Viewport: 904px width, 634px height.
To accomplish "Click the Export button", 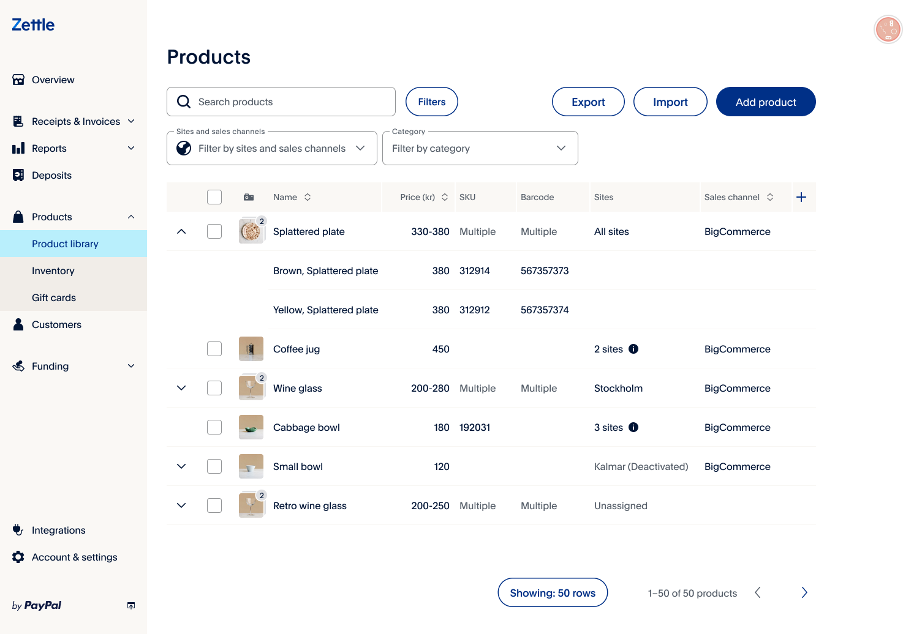I will 588,101.
